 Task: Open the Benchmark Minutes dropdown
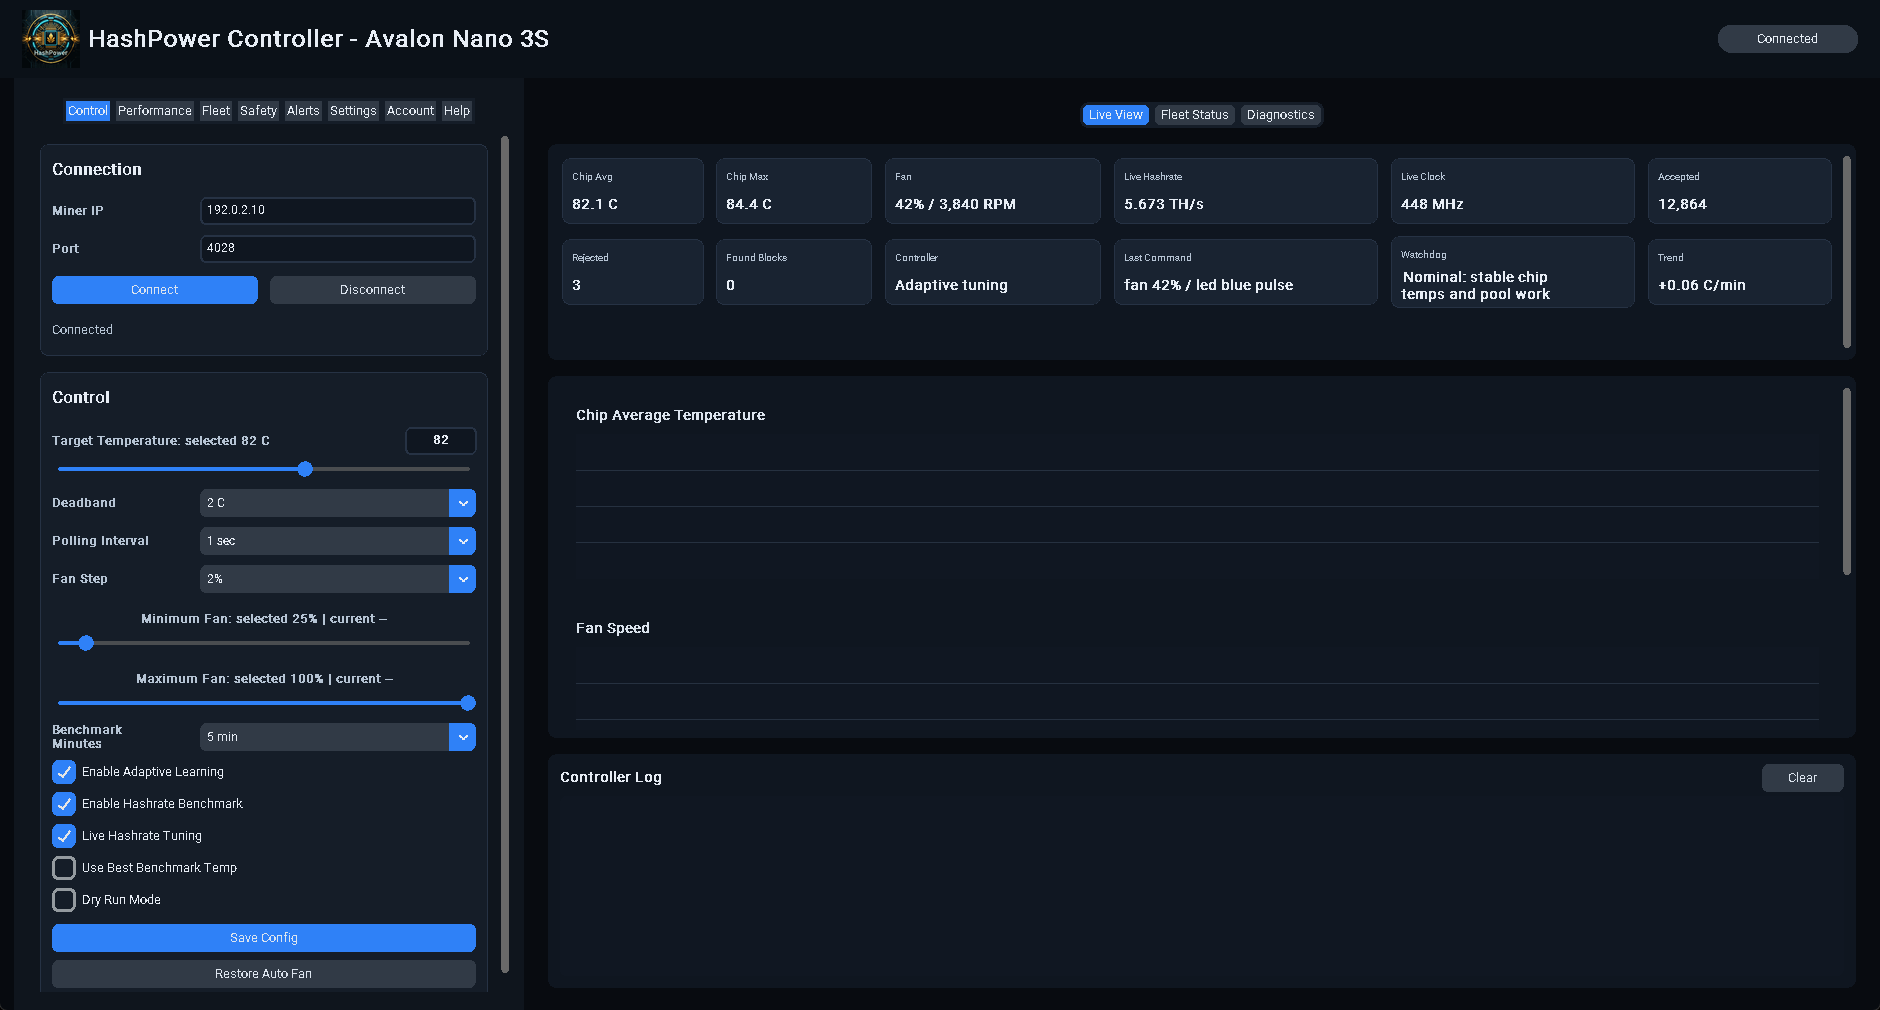point(338,737)
